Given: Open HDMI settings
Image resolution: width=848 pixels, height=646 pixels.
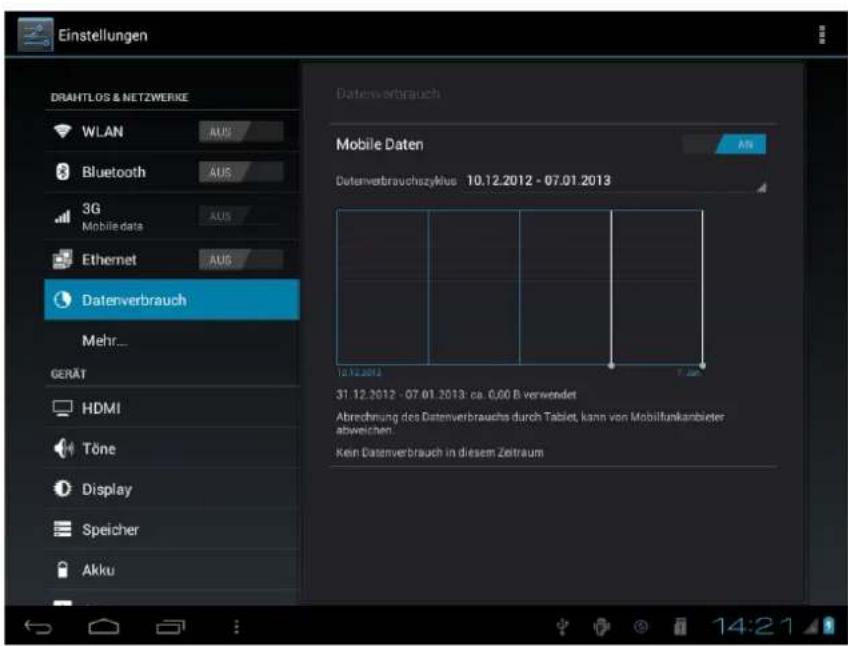Looking at the screenshot, I should tap(172, 408).
